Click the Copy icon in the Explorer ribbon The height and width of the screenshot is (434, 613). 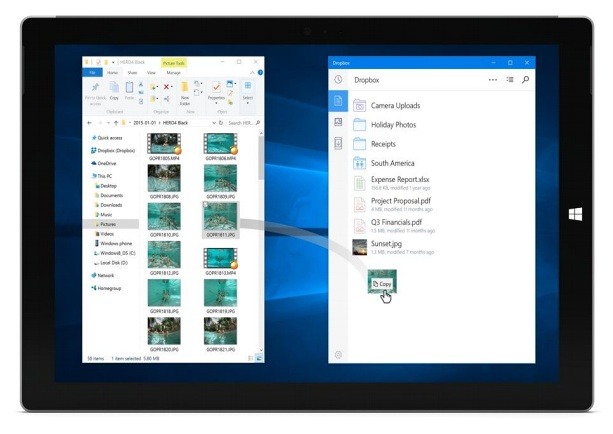(x=114, y=87)
